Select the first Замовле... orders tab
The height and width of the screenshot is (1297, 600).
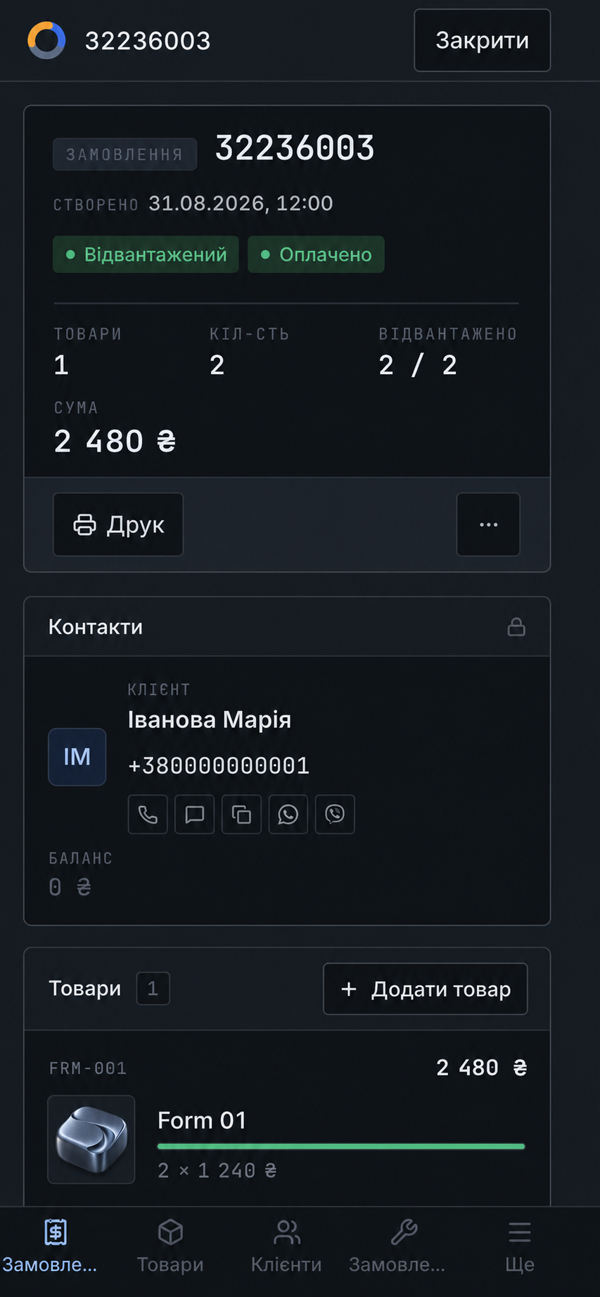click(x=50, y=1245)
